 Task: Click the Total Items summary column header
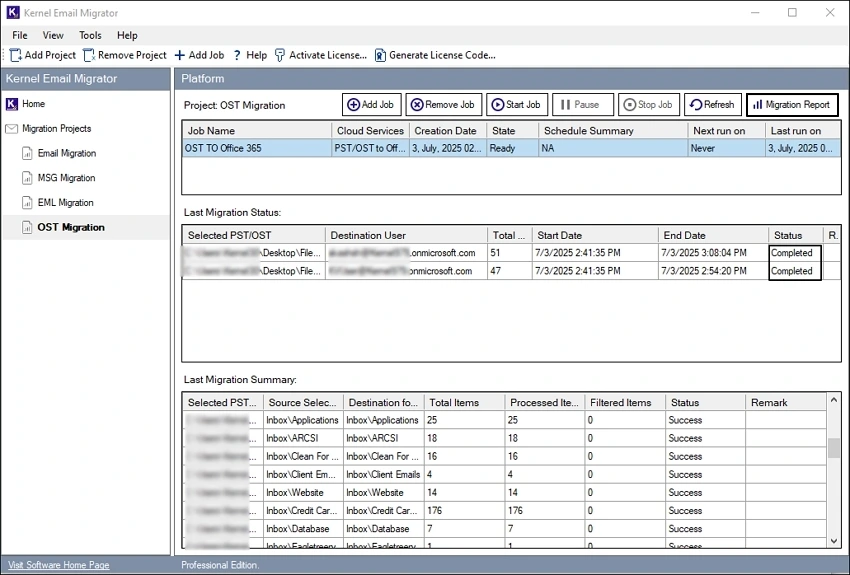tap(465, 403)
